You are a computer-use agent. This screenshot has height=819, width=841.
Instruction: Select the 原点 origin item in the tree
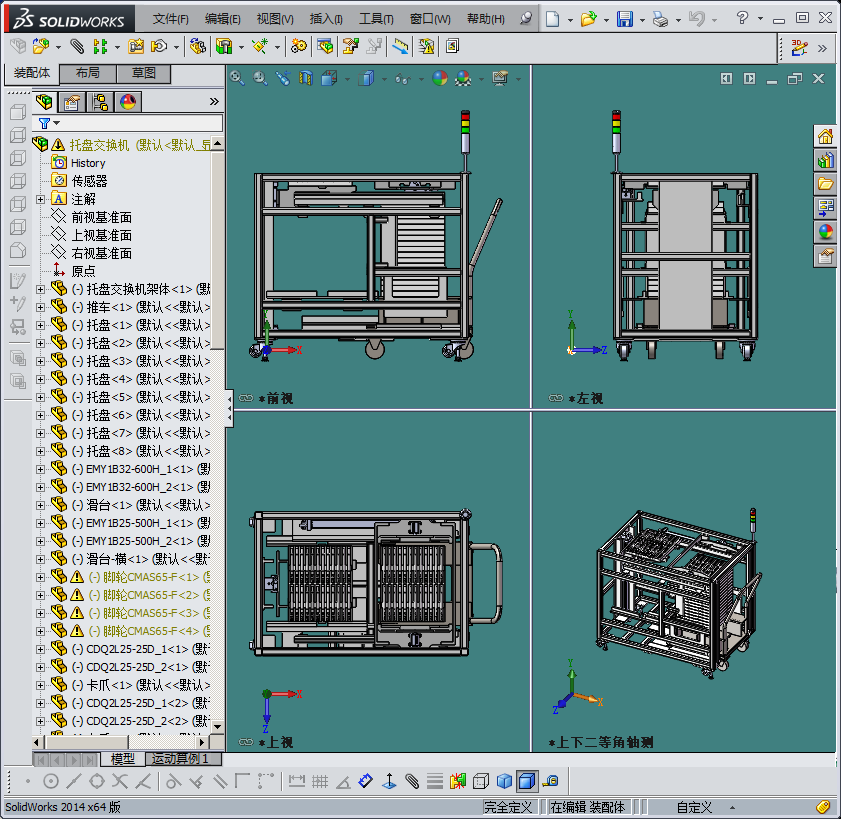tap(84, 271)
